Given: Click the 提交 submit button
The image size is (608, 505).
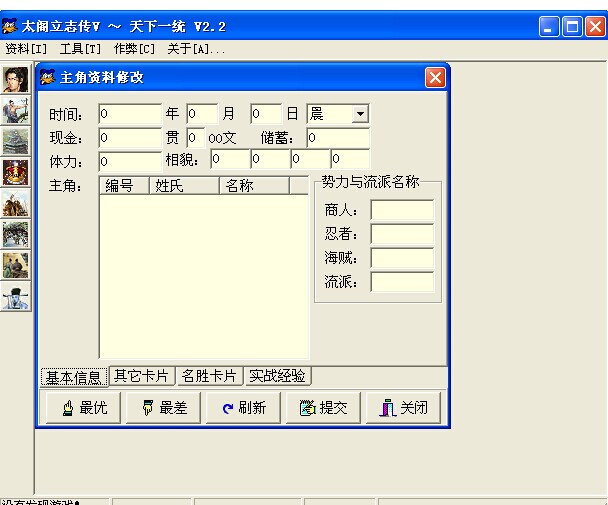Looking at the screenshot, I should 324,408.
